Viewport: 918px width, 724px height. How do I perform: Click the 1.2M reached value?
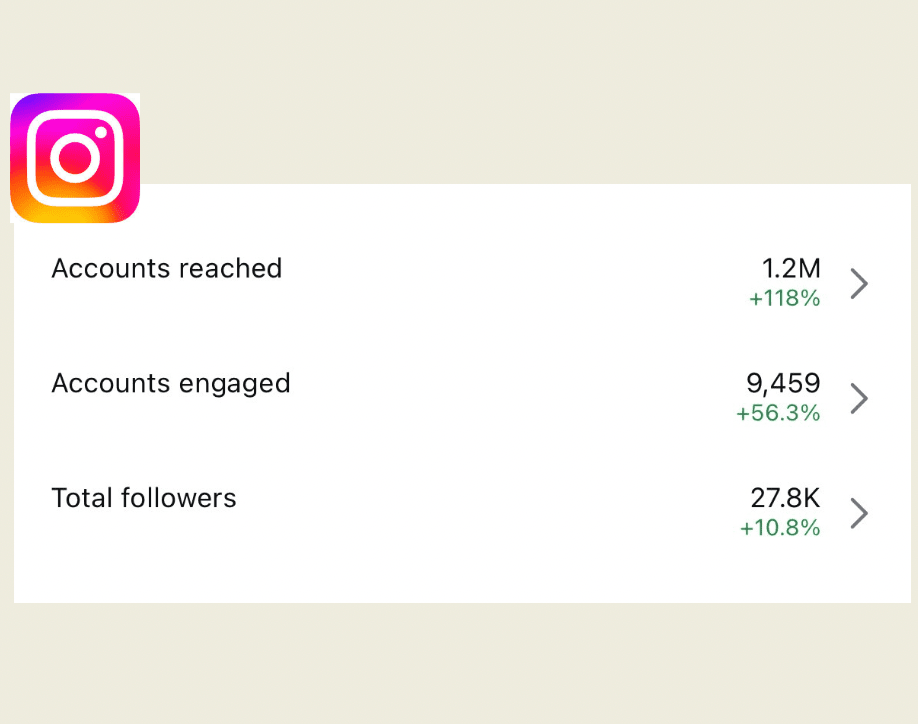[x=791, y=269]
